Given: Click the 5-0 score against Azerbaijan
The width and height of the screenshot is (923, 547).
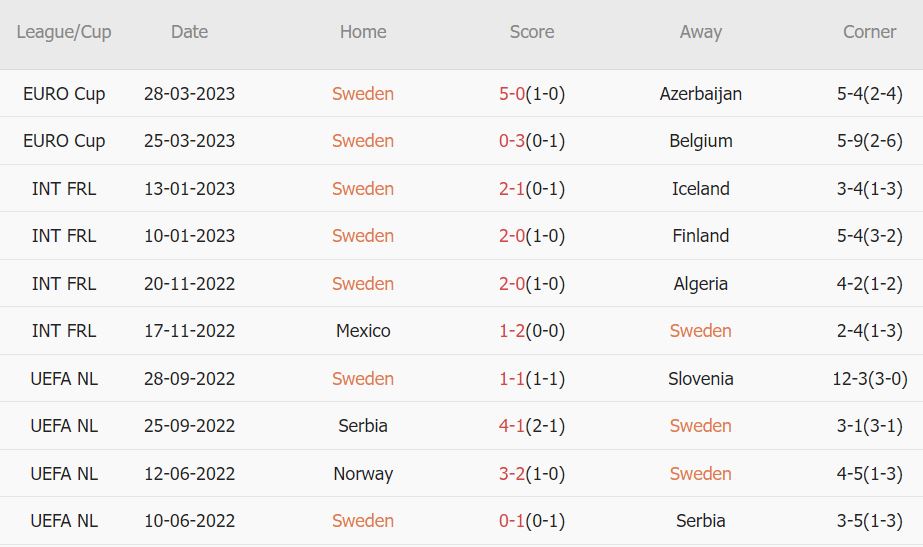Looking at the screenshot, I should point(512,94).
